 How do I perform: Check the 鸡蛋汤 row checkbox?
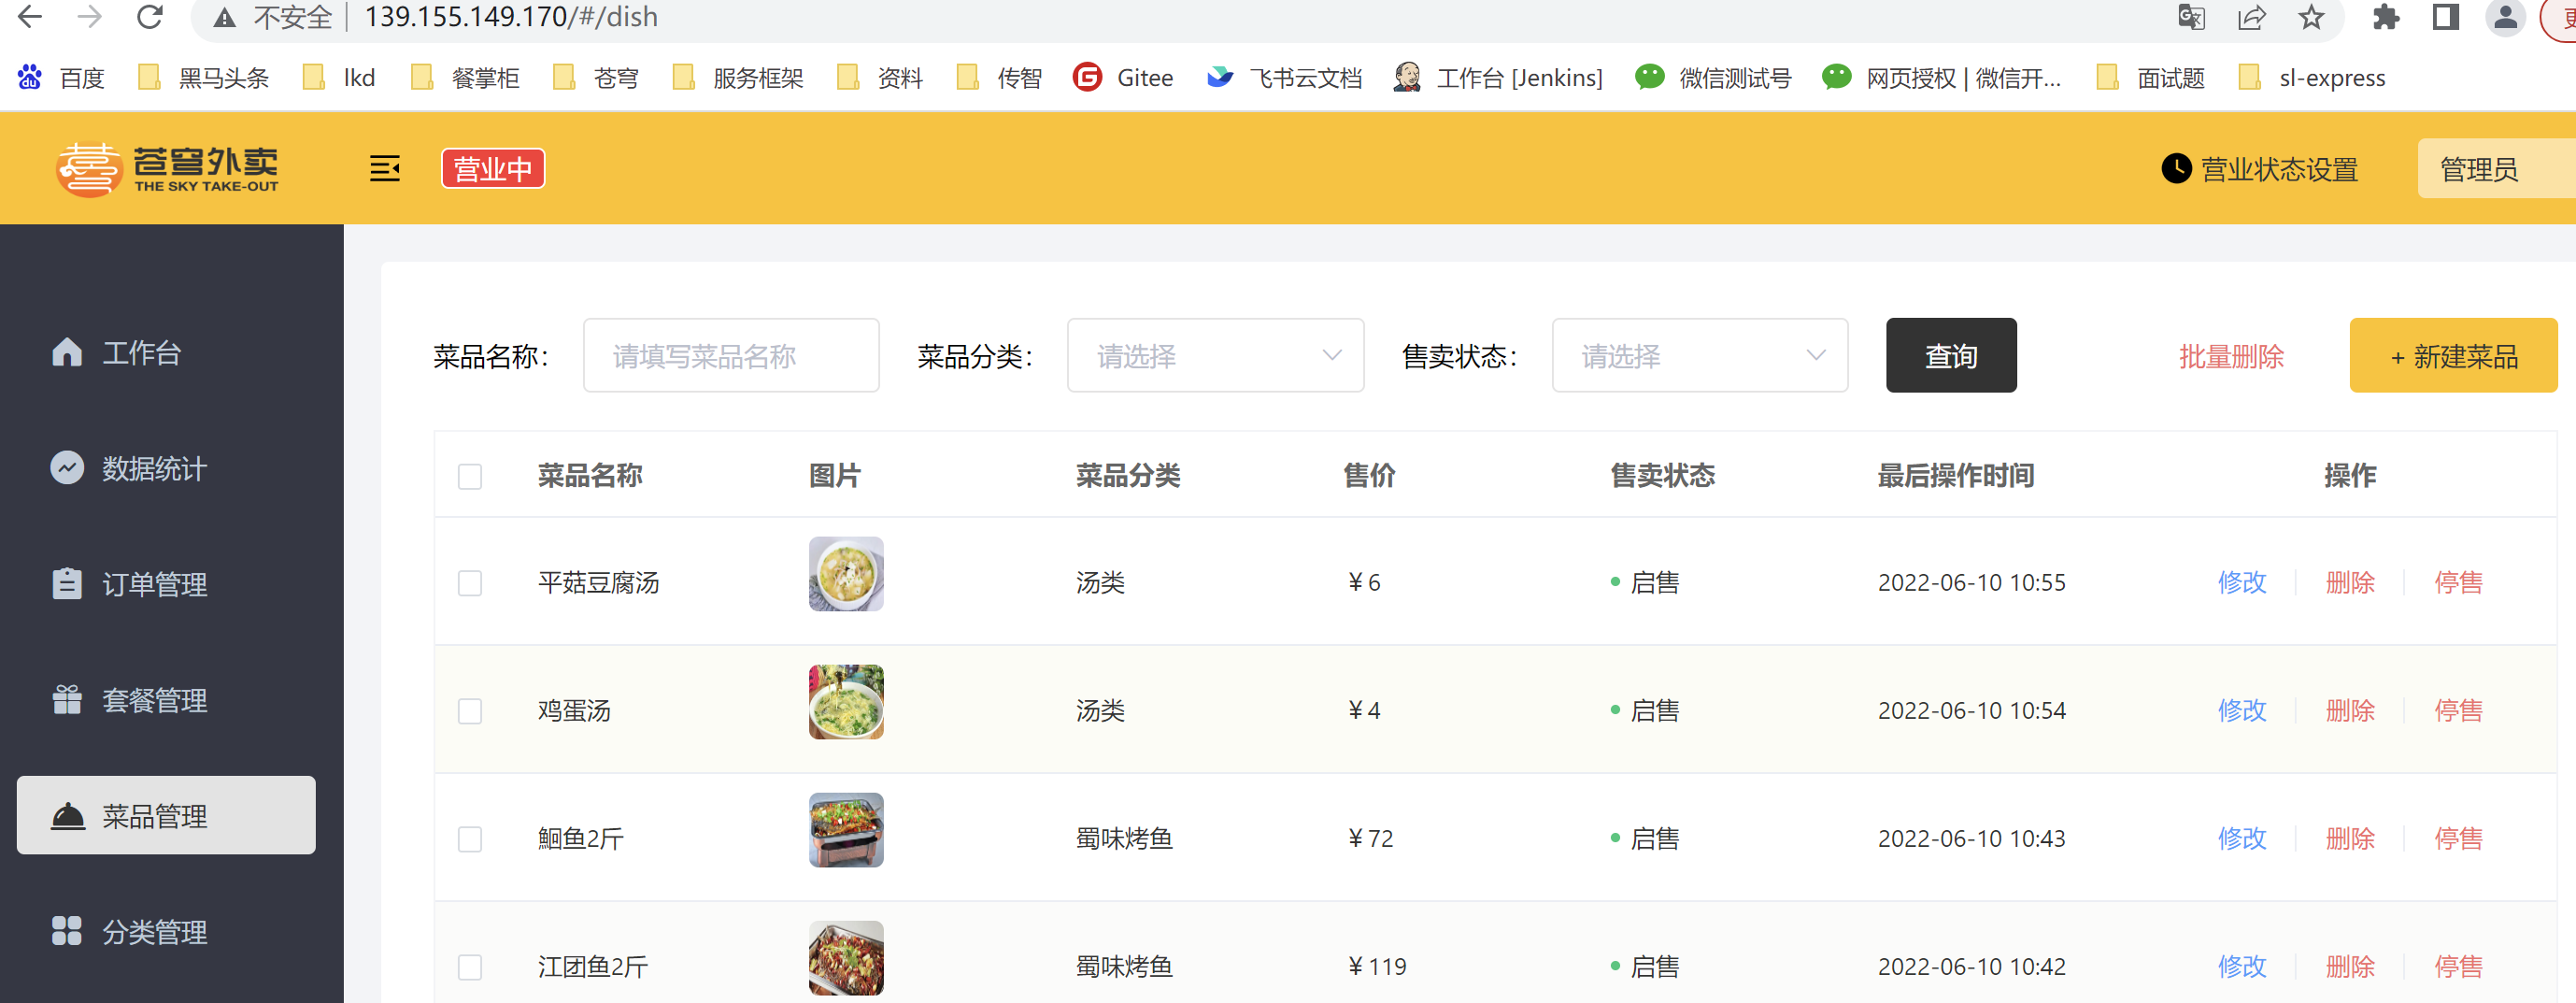click(470, 711)
